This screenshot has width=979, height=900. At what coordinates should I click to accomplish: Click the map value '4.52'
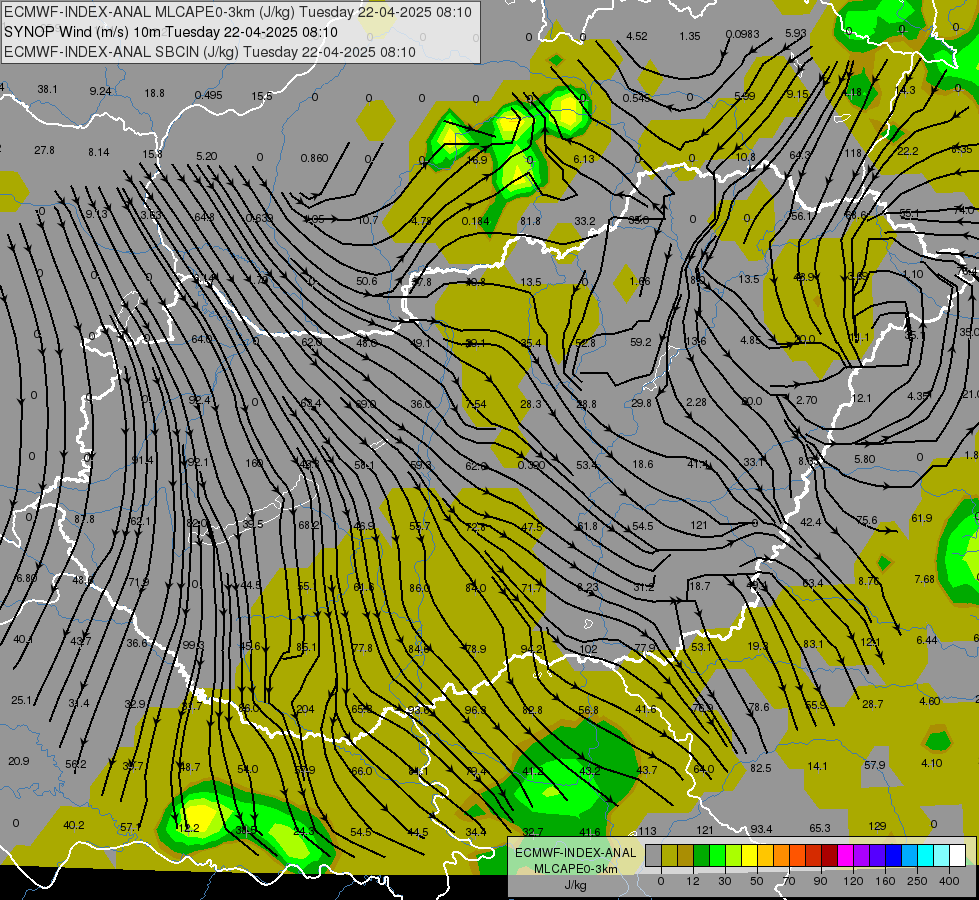637,36
